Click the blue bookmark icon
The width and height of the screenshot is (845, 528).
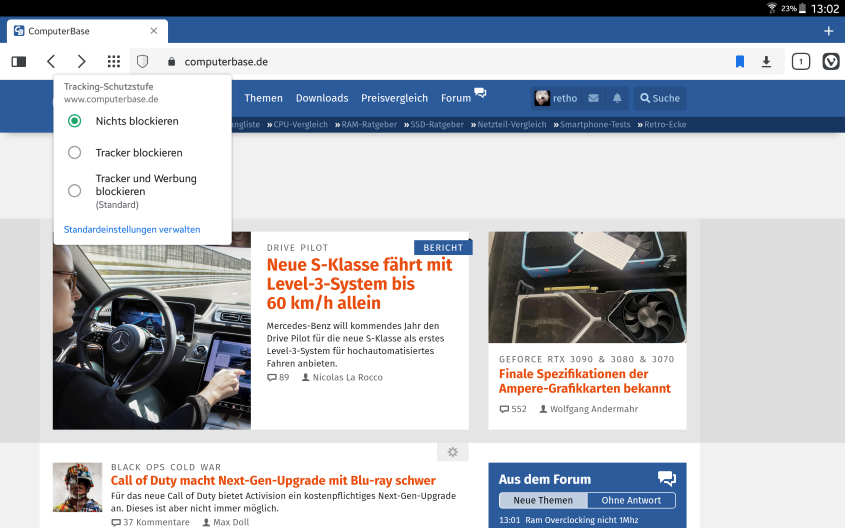[740, 62]
